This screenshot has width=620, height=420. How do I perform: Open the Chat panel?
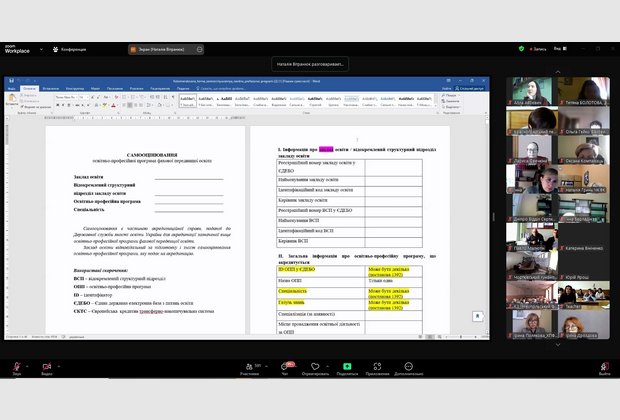[283, 366]
